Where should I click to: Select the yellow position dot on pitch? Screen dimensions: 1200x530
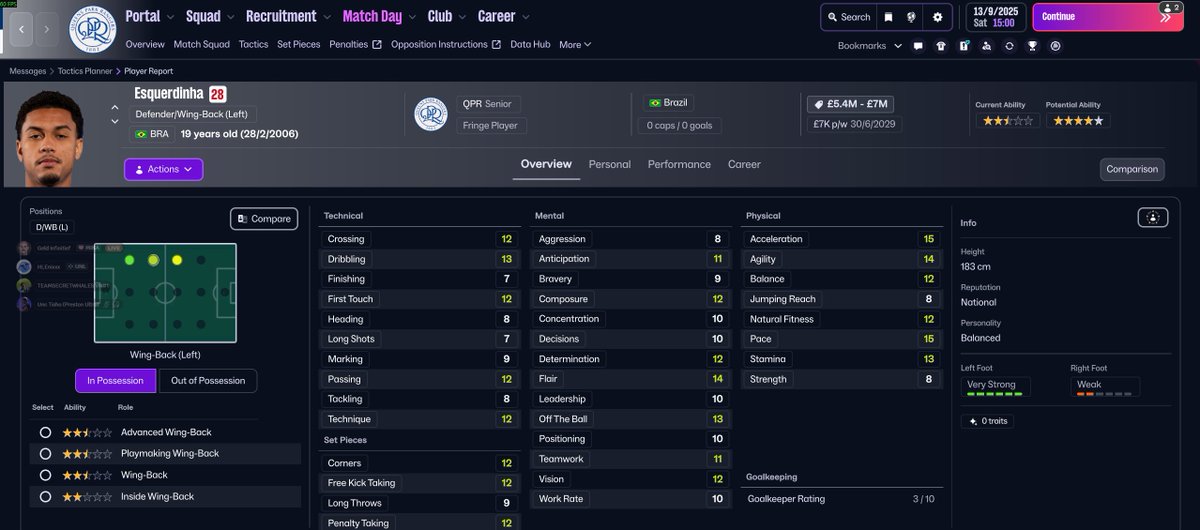(177, 260)
